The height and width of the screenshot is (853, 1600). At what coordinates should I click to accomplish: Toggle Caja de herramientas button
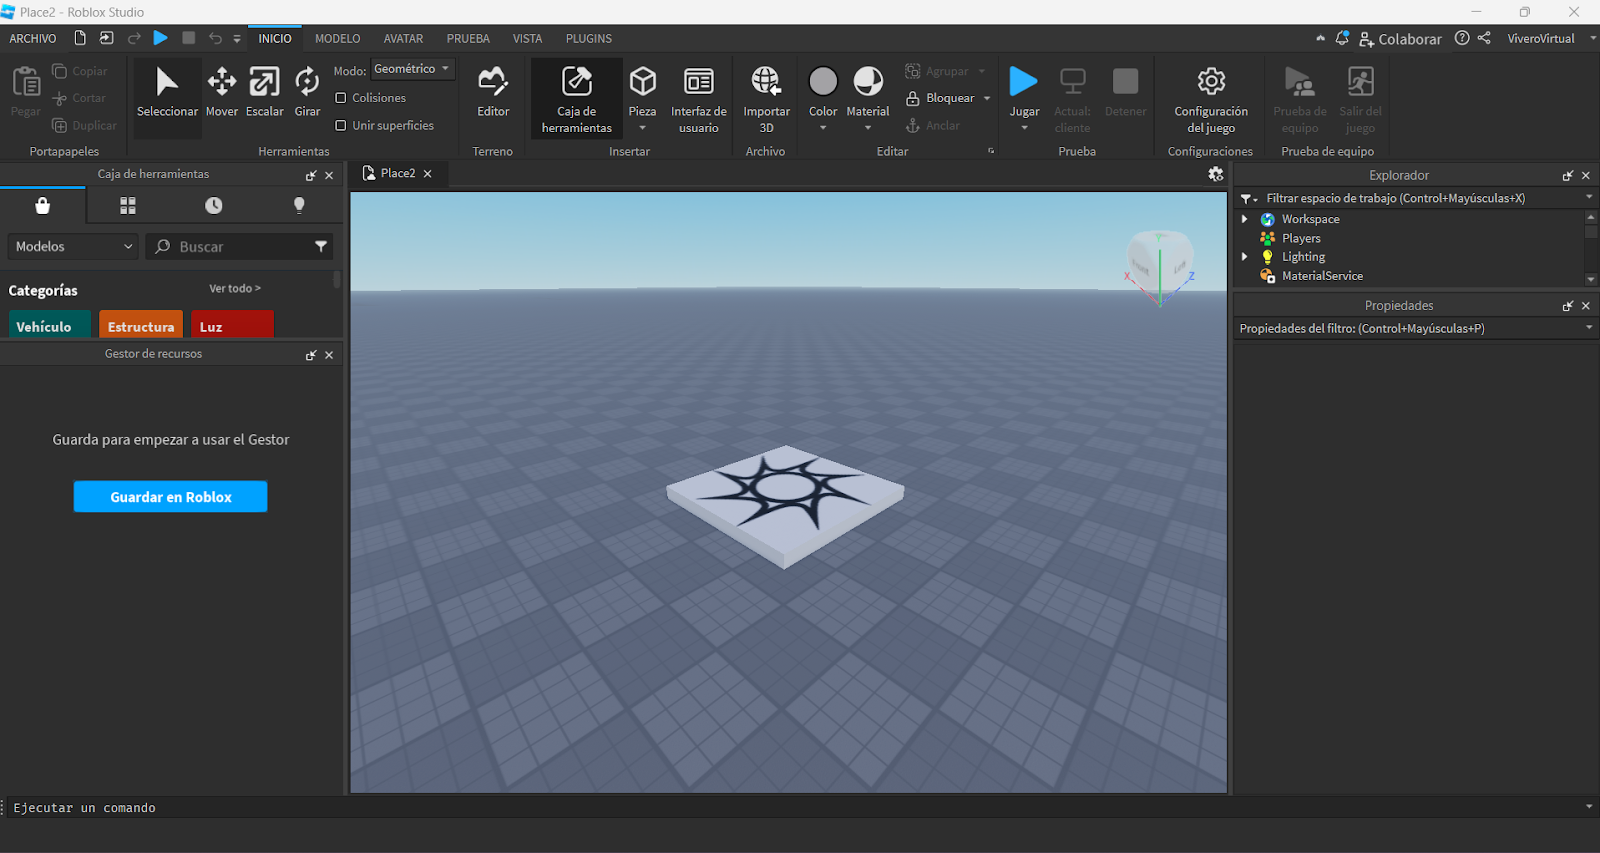click(577, 99)
